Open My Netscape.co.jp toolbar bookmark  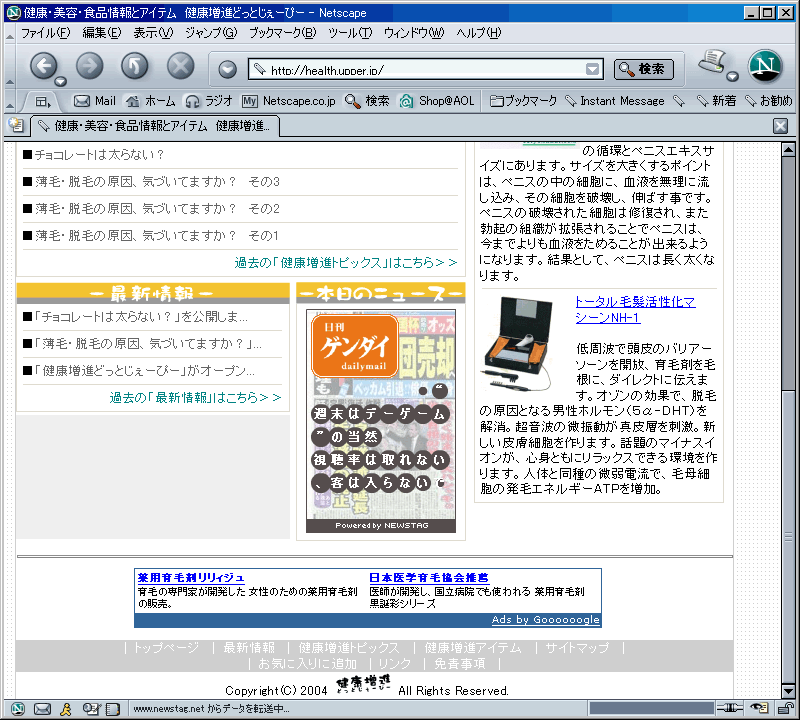[289, 101]
